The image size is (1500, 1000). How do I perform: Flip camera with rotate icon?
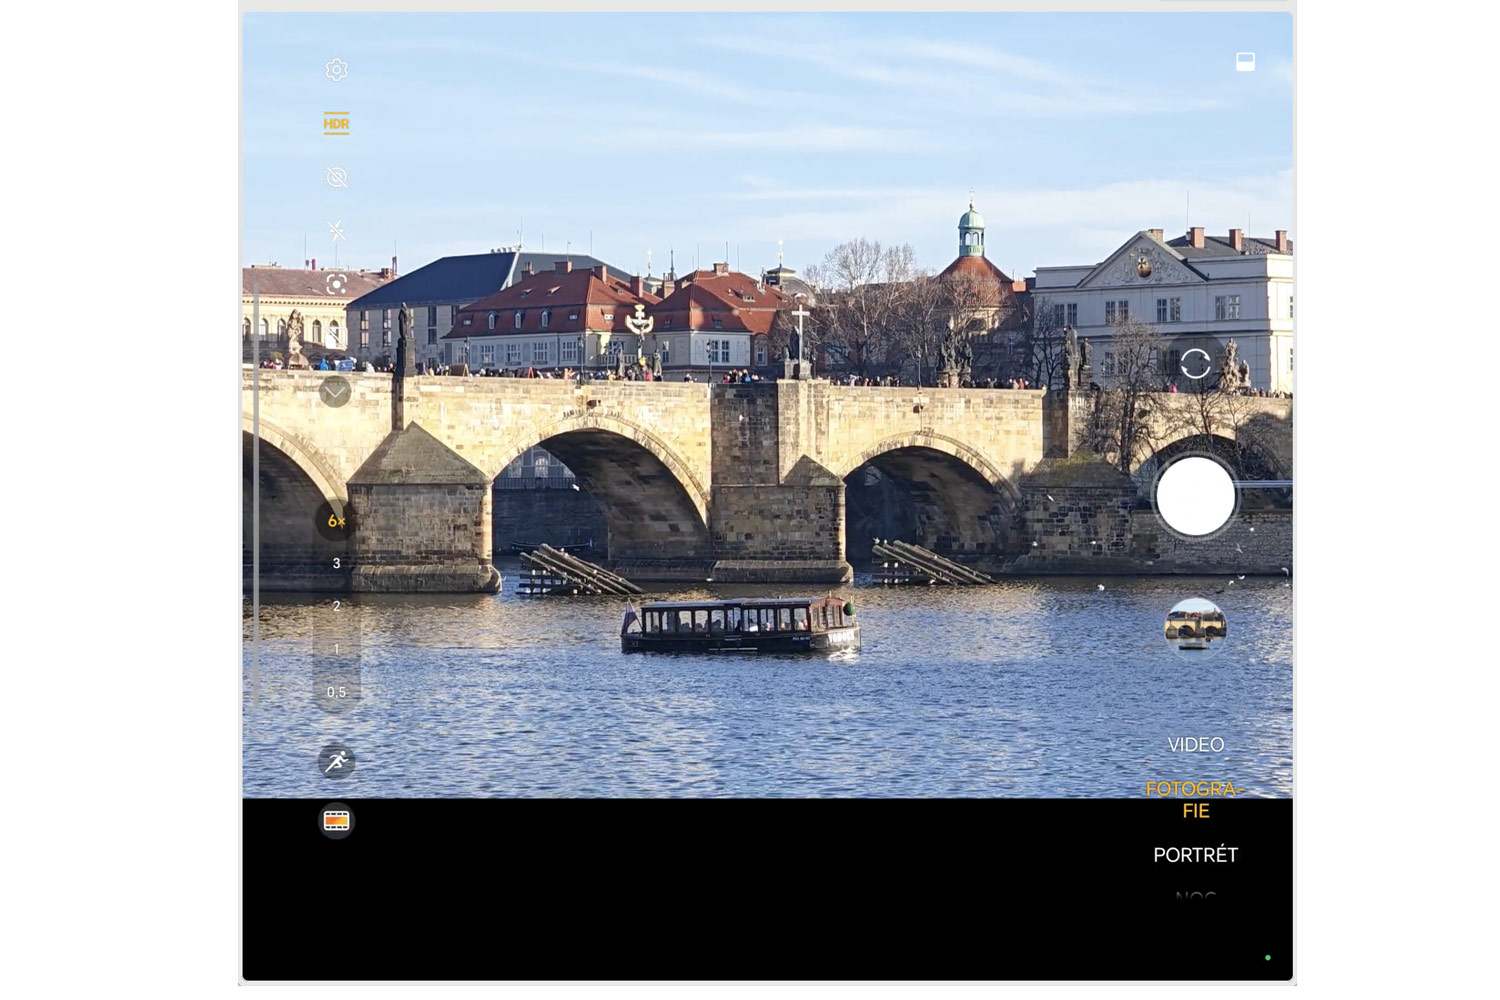tap(1195, 363)
